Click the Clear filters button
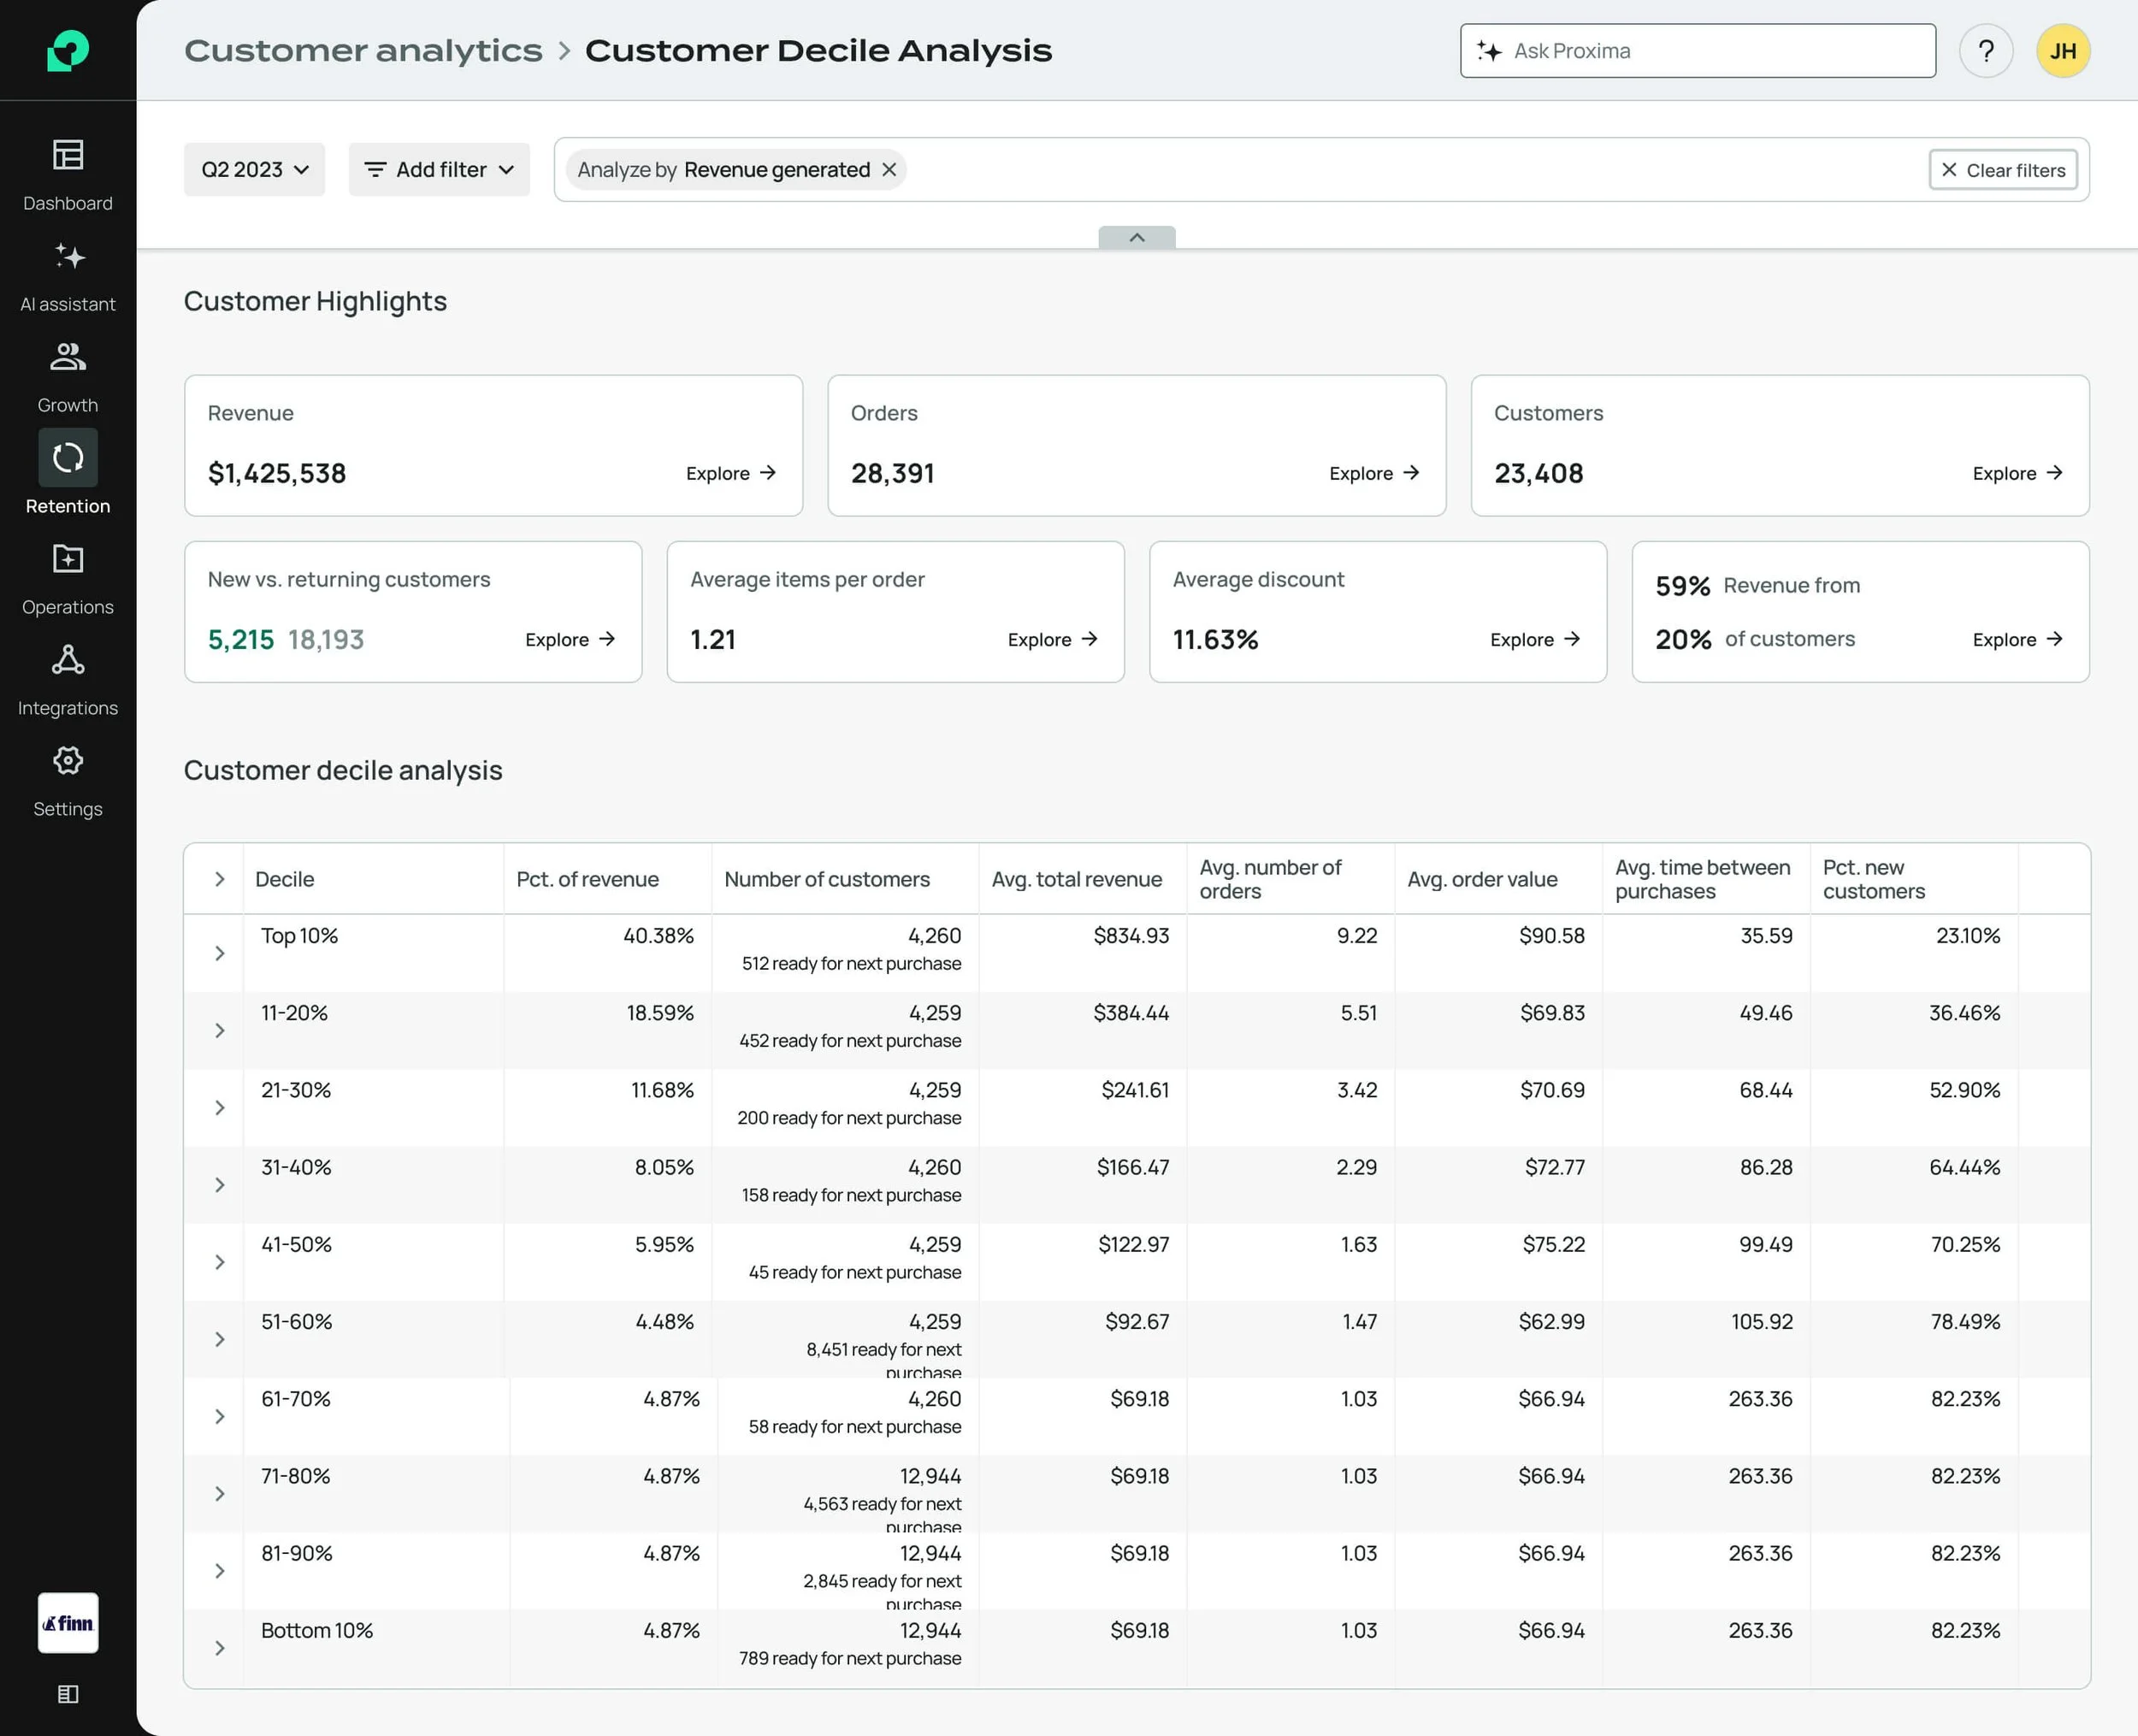Image resolution: width=2138 pixels, height=1736 pixels. point(2003,170)
